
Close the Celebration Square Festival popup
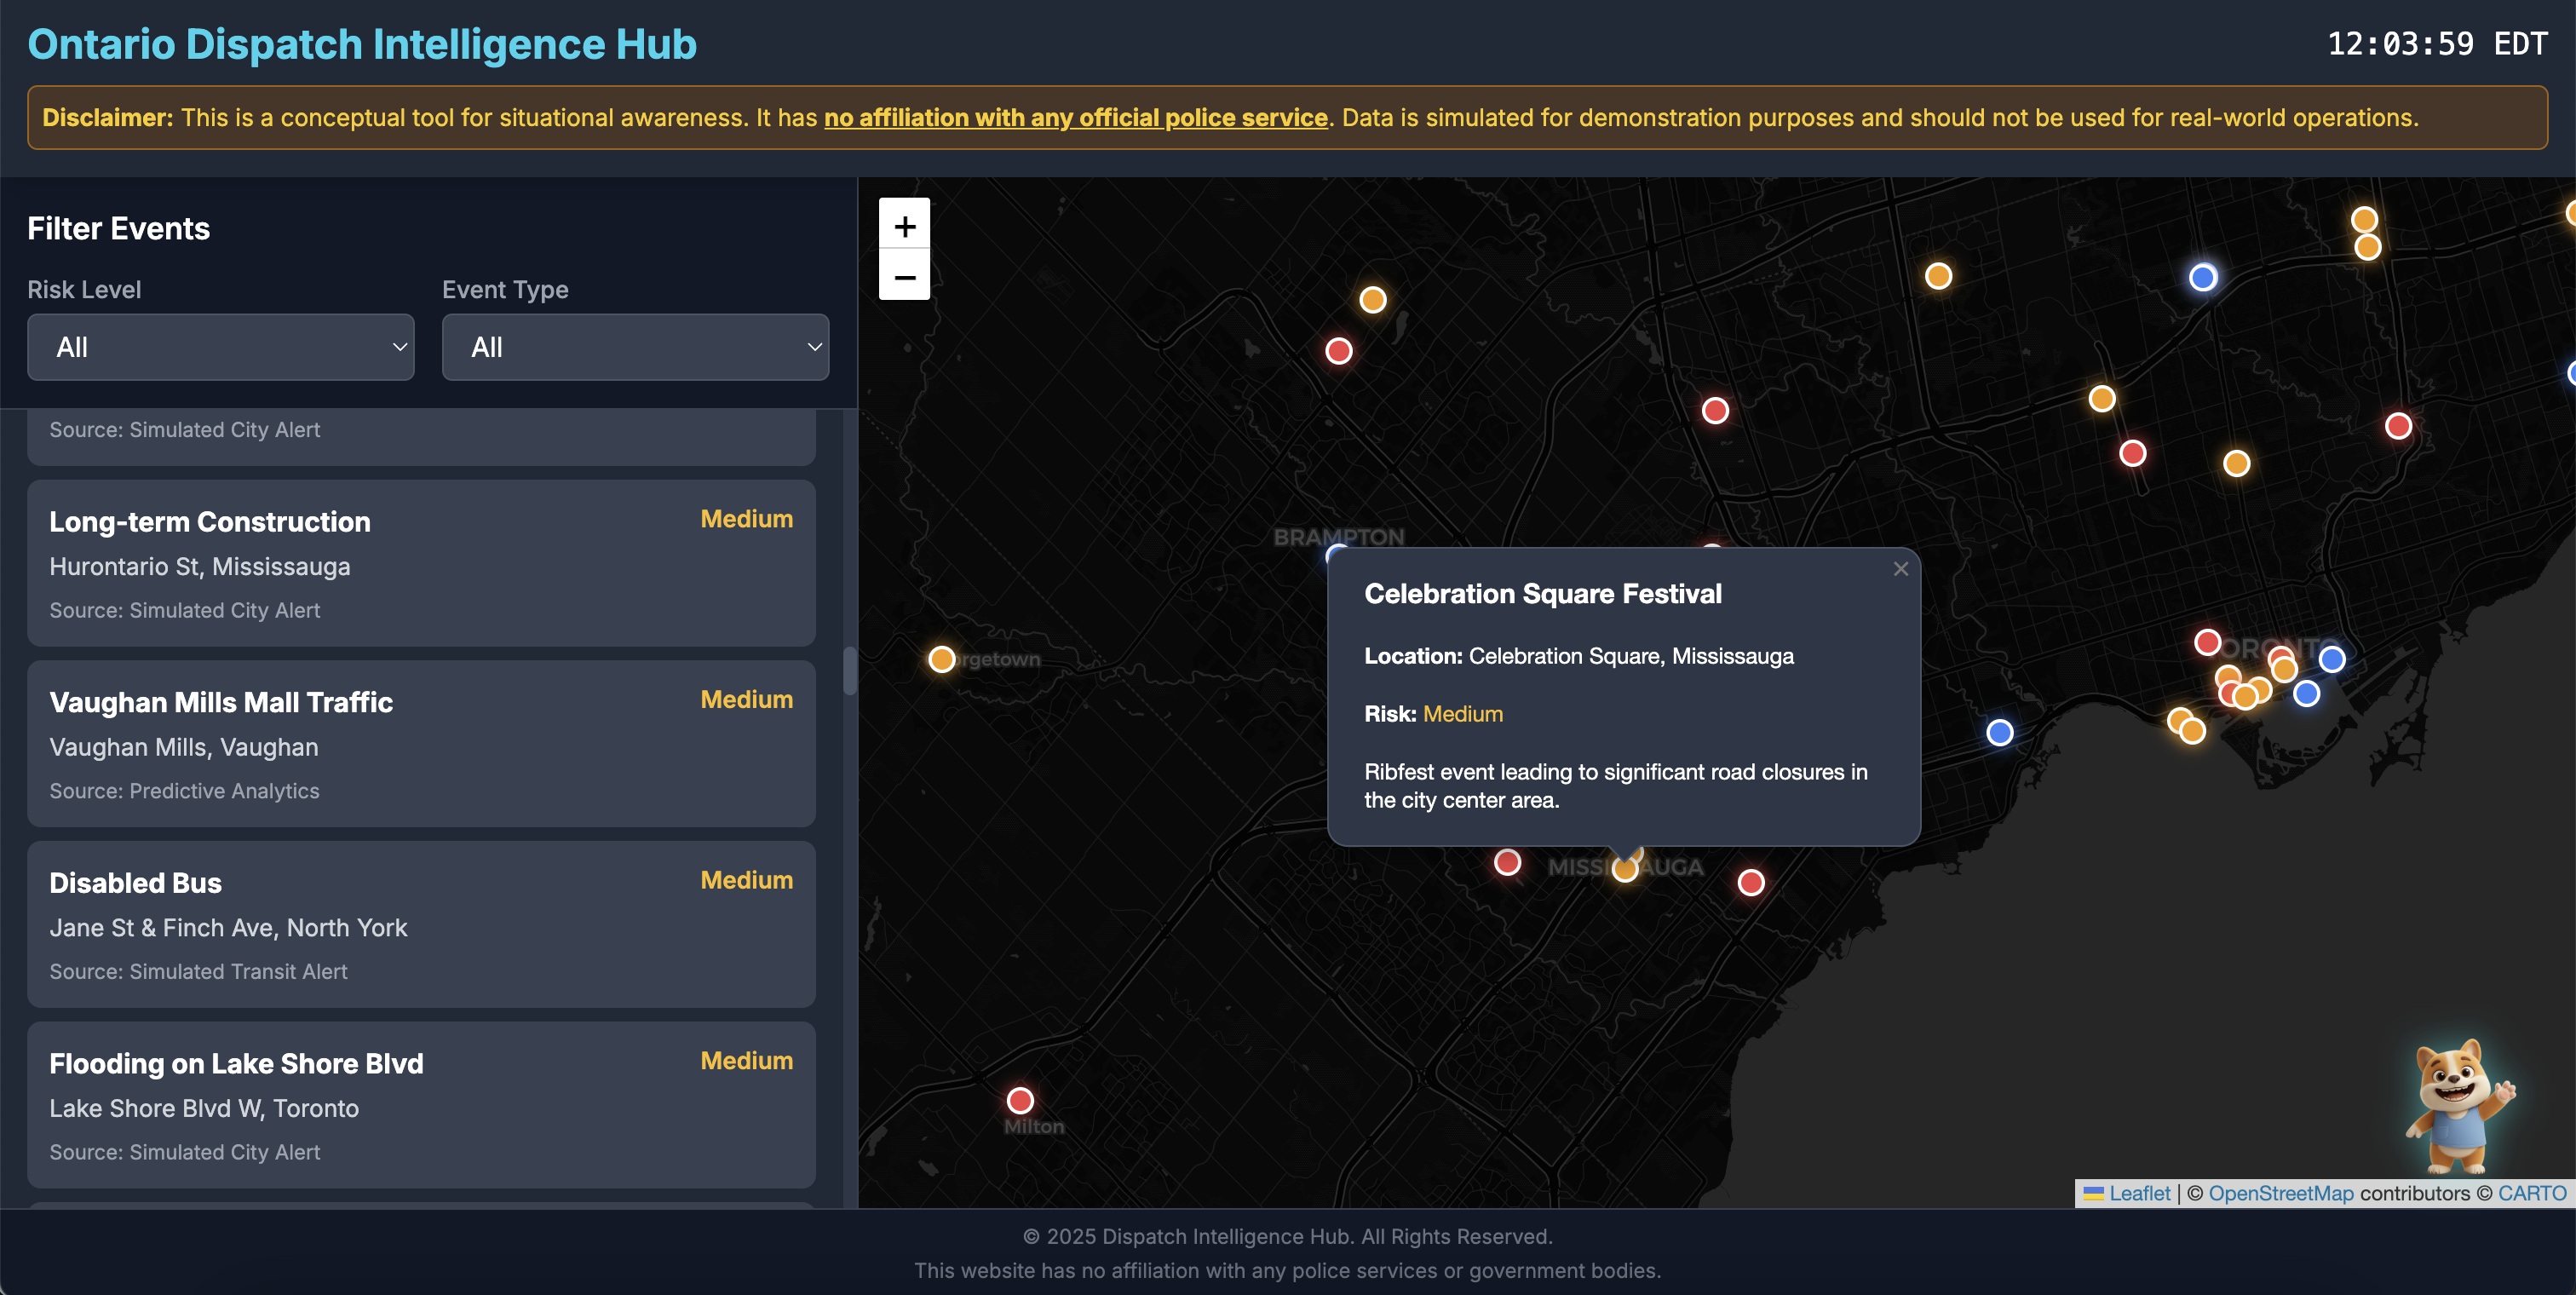click(1900, 568)
